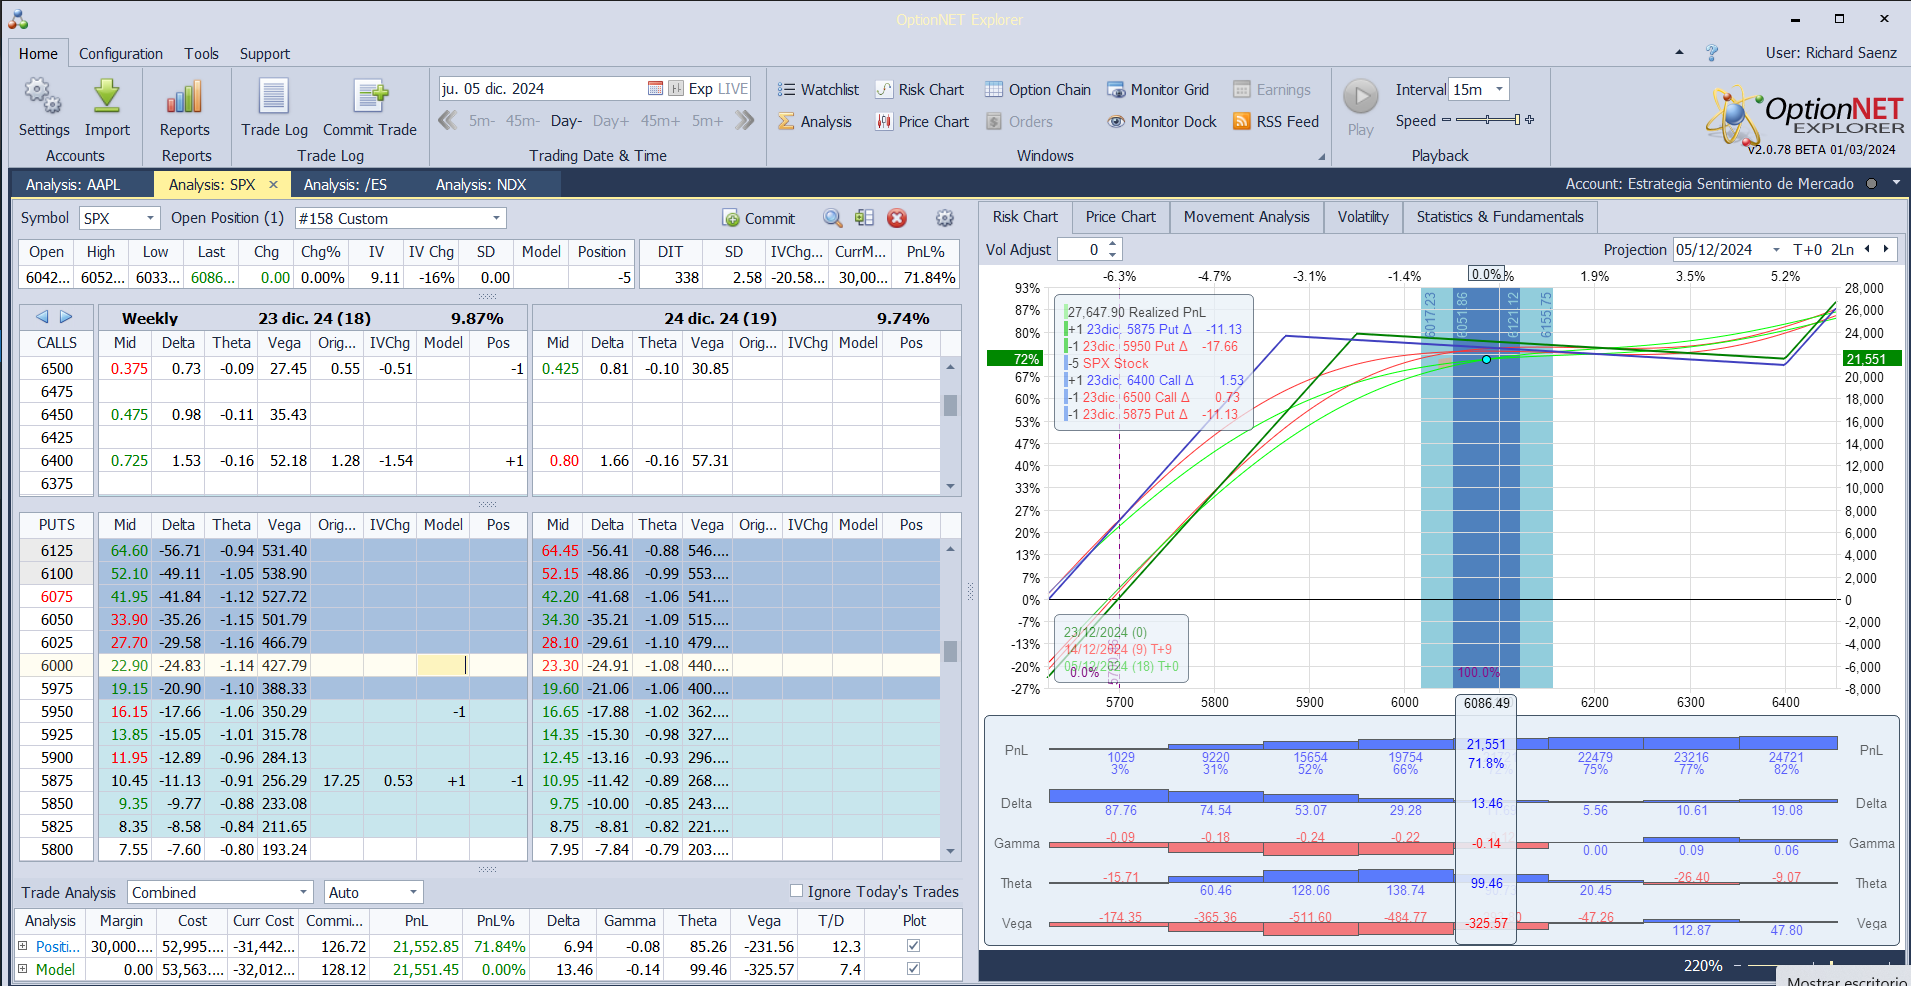
Task: Go to next expiration with right arrow
Action: click(66, 317)
